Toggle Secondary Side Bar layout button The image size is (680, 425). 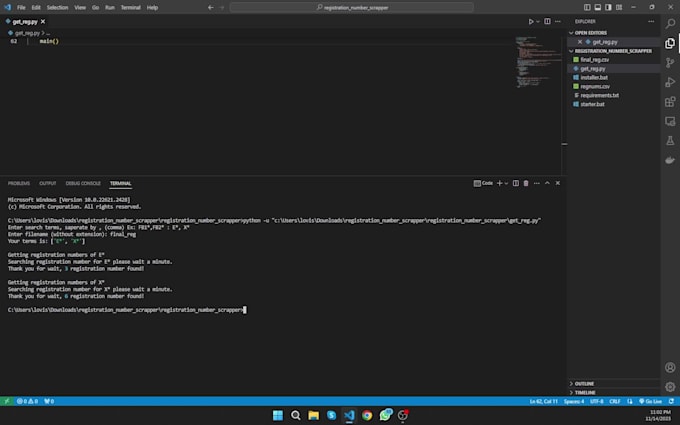tap(608, 7)
